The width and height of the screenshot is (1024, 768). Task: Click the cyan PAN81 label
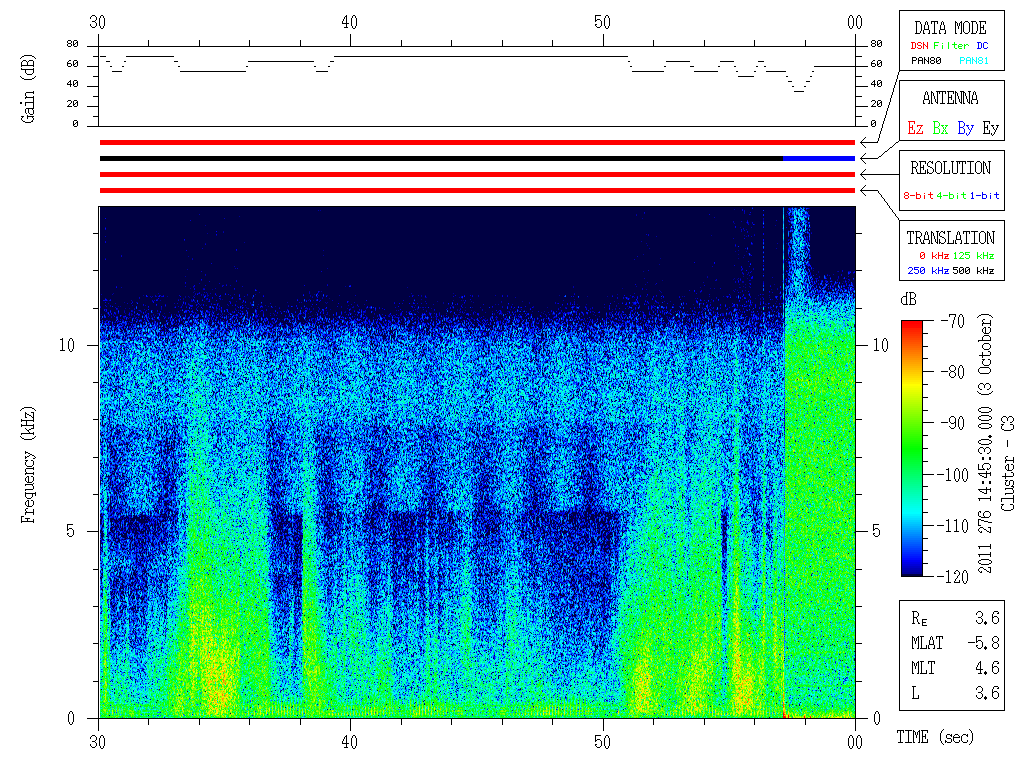974,61
